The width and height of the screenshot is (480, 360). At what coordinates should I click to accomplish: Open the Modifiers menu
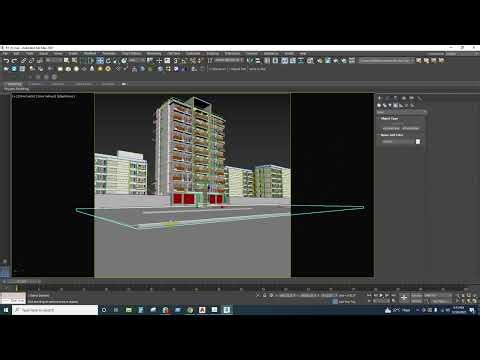click(x=90, y=54)
